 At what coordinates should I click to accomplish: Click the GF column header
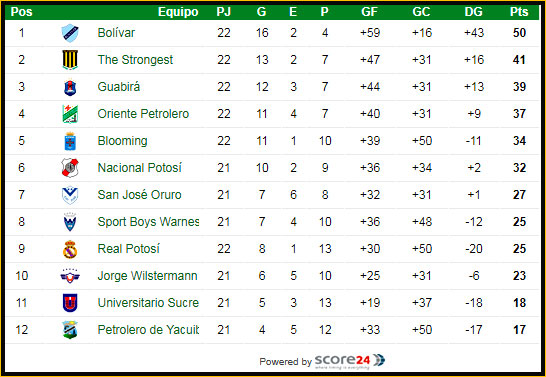[x=369, y=12]
